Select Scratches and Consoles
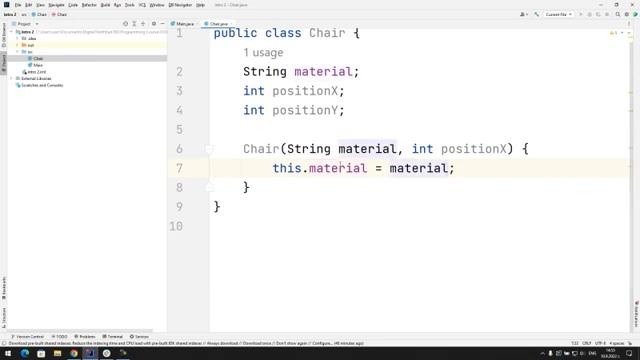The image size is (640, 360). coord(39,85)
